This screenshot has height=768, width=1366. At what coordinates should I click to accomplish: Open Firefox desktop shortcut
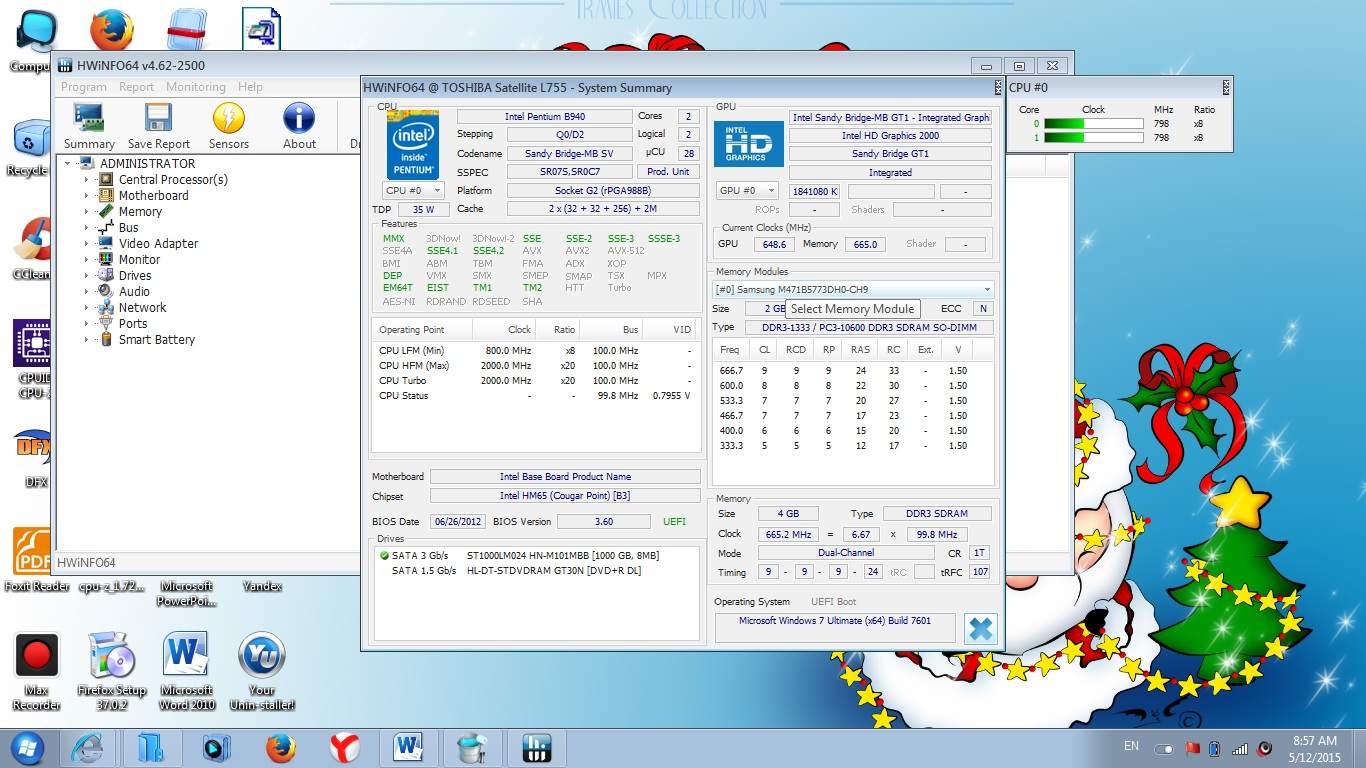pyautogui.click(x=111, y=30)
